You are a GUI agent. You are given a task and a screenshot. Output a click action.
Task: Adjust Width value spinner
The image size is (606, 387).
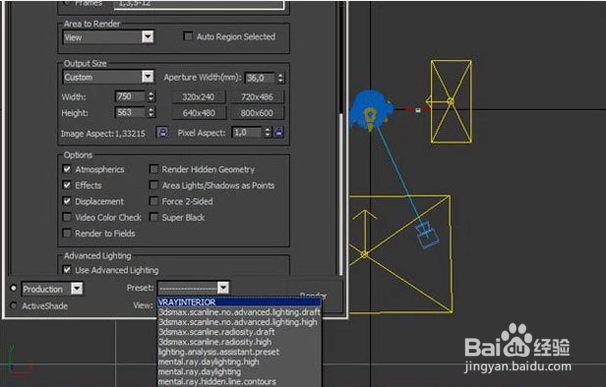(152, 96)
